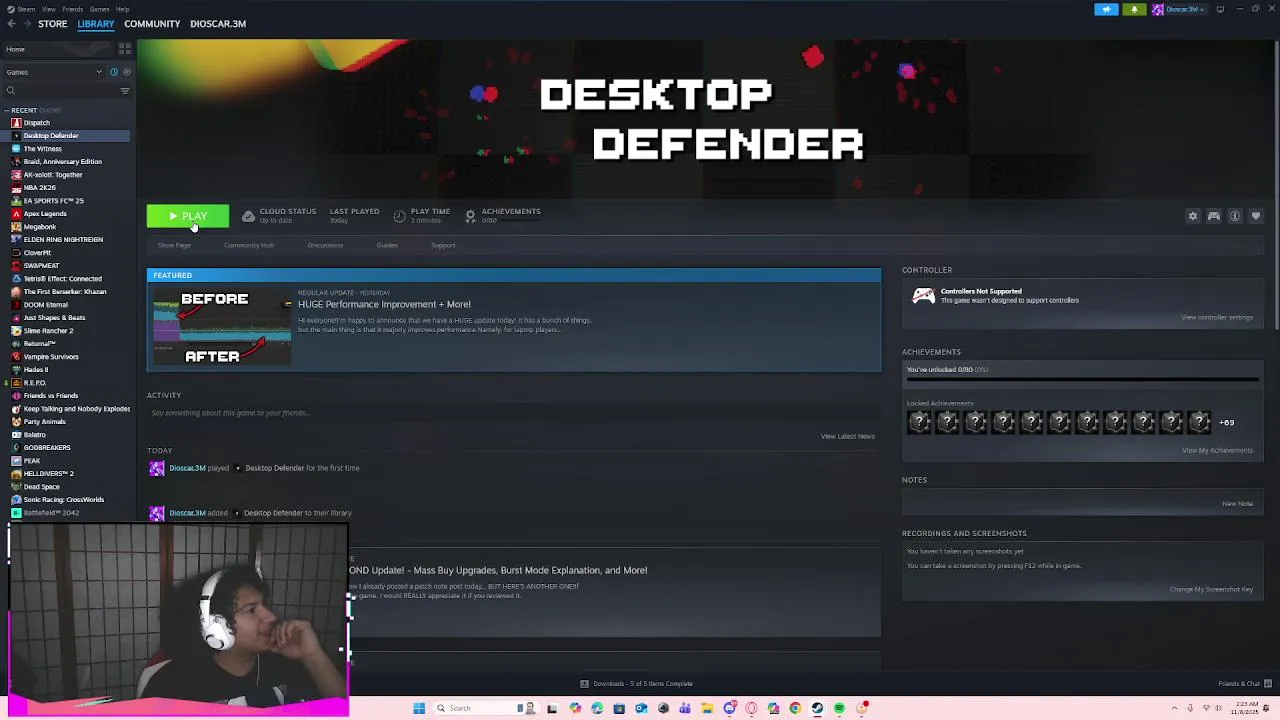Open the Guides link

point(387,245)
